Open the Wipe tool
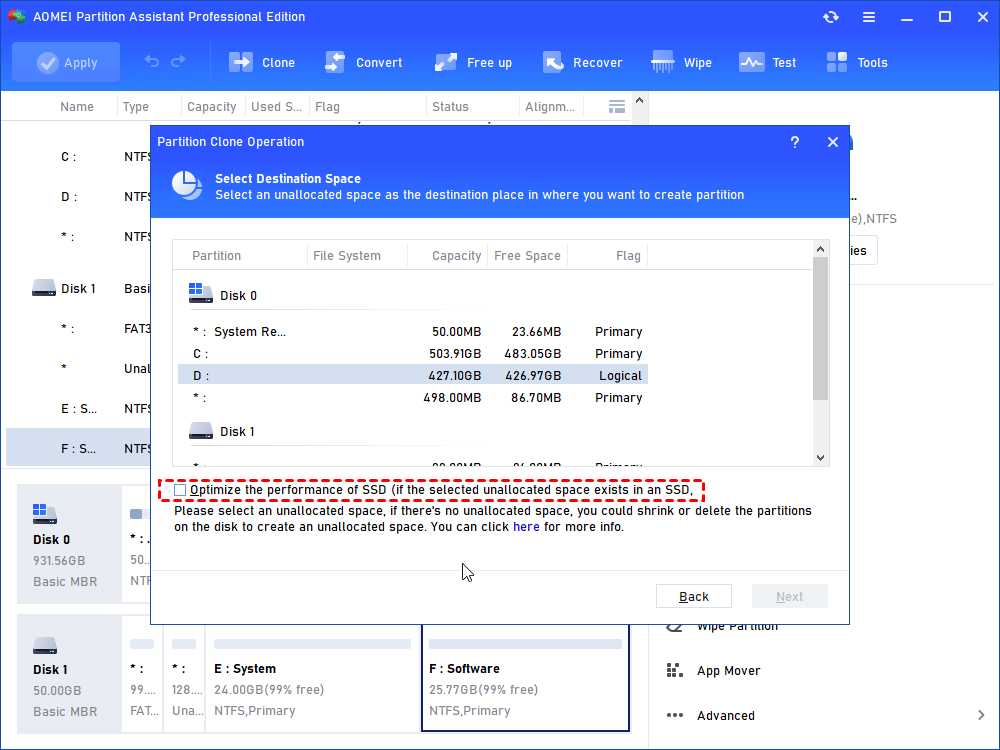This screenshot has width=1000, height=750. point(681,62)
